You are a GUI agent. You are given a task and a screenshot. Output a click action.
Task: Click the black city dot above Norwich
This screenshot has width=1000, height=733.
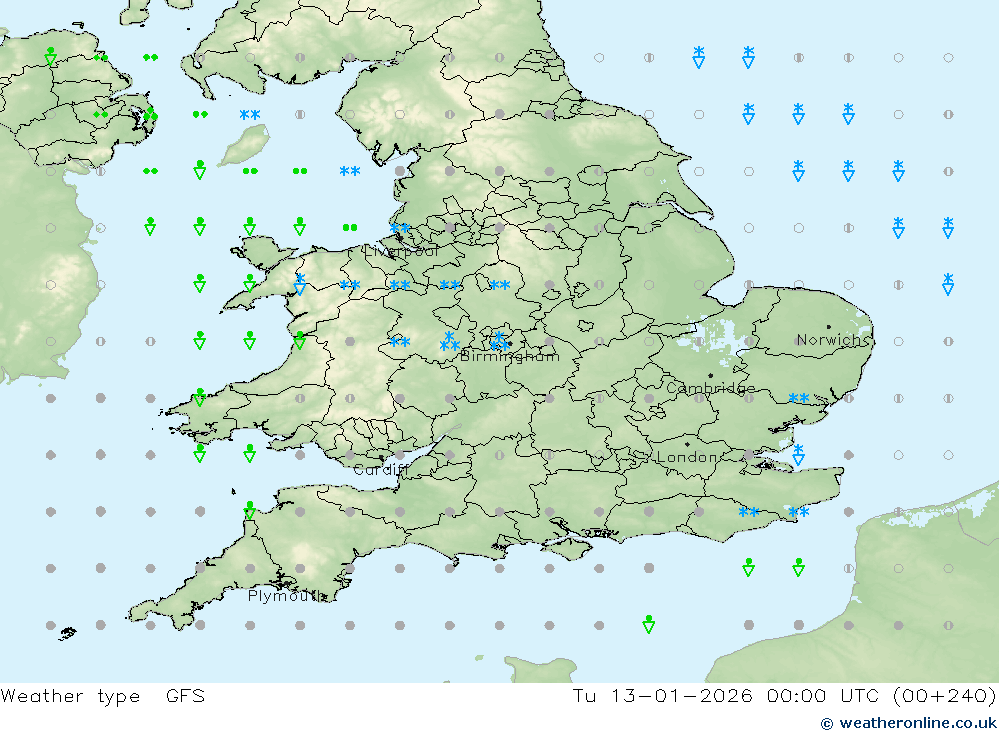point(828,327)
